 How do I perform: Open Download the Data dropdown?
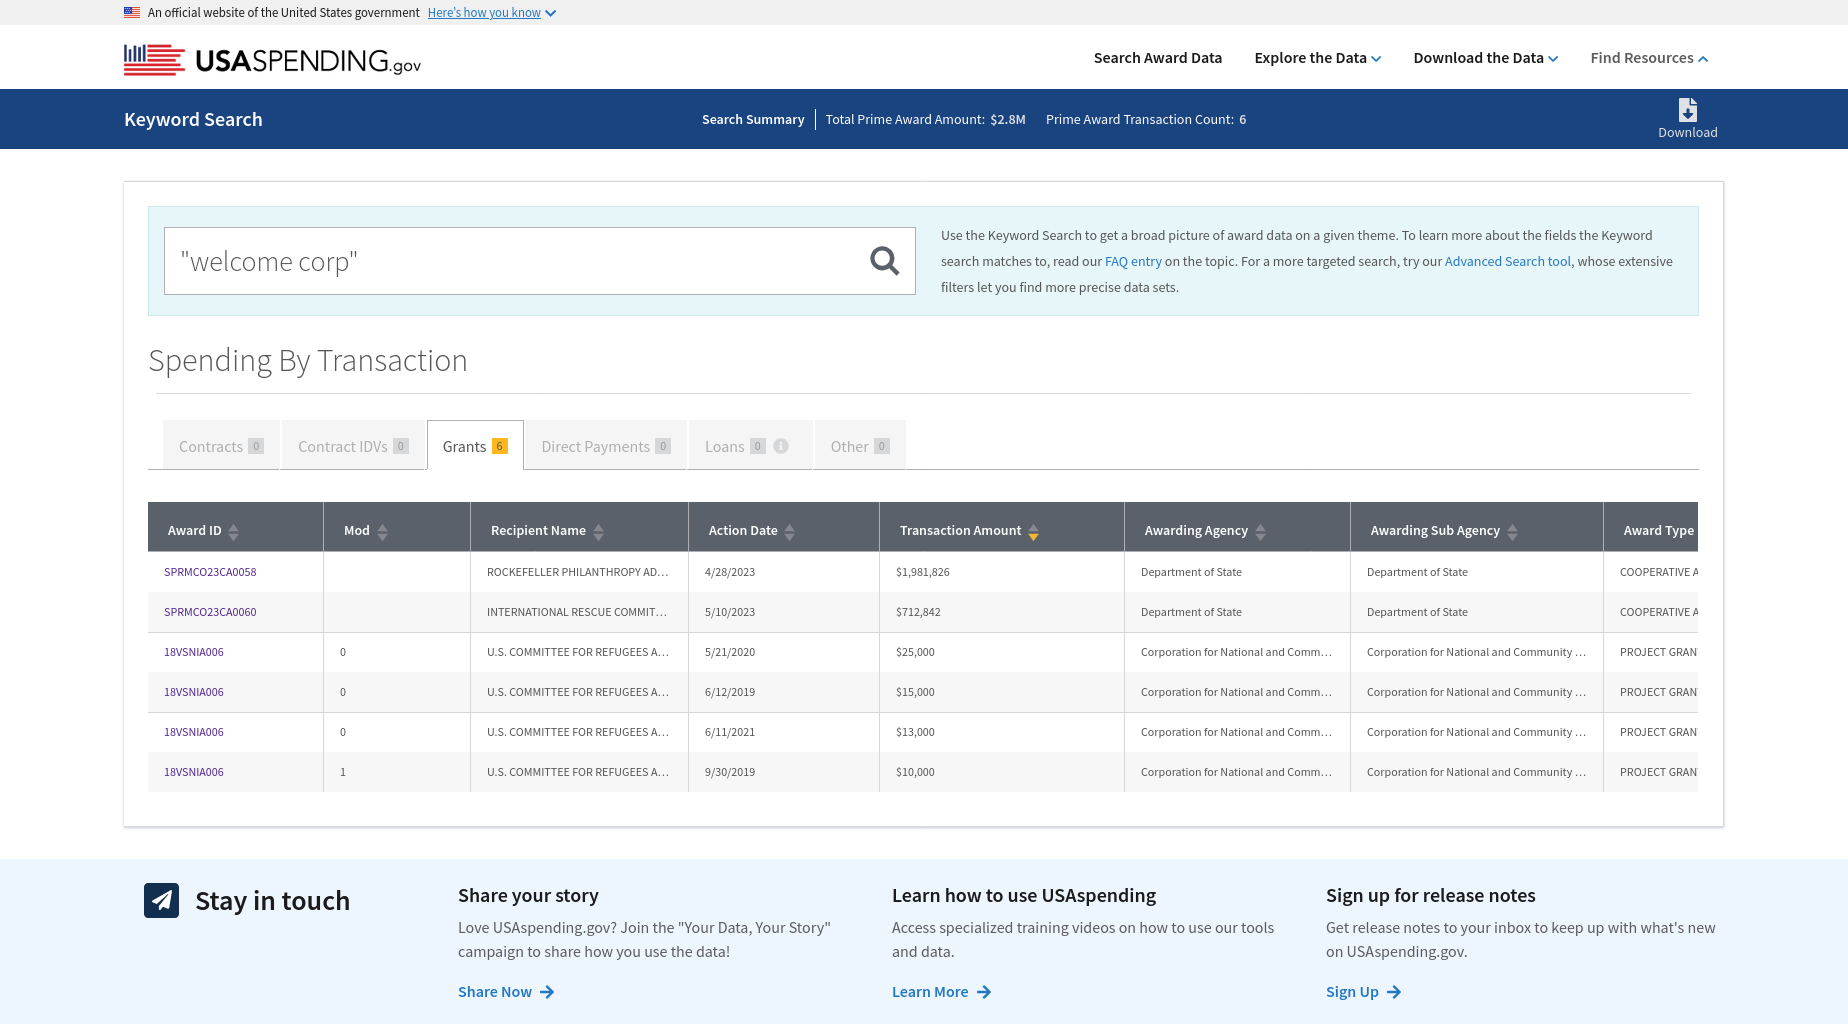pyautogui.click(x=1485, y=58)
